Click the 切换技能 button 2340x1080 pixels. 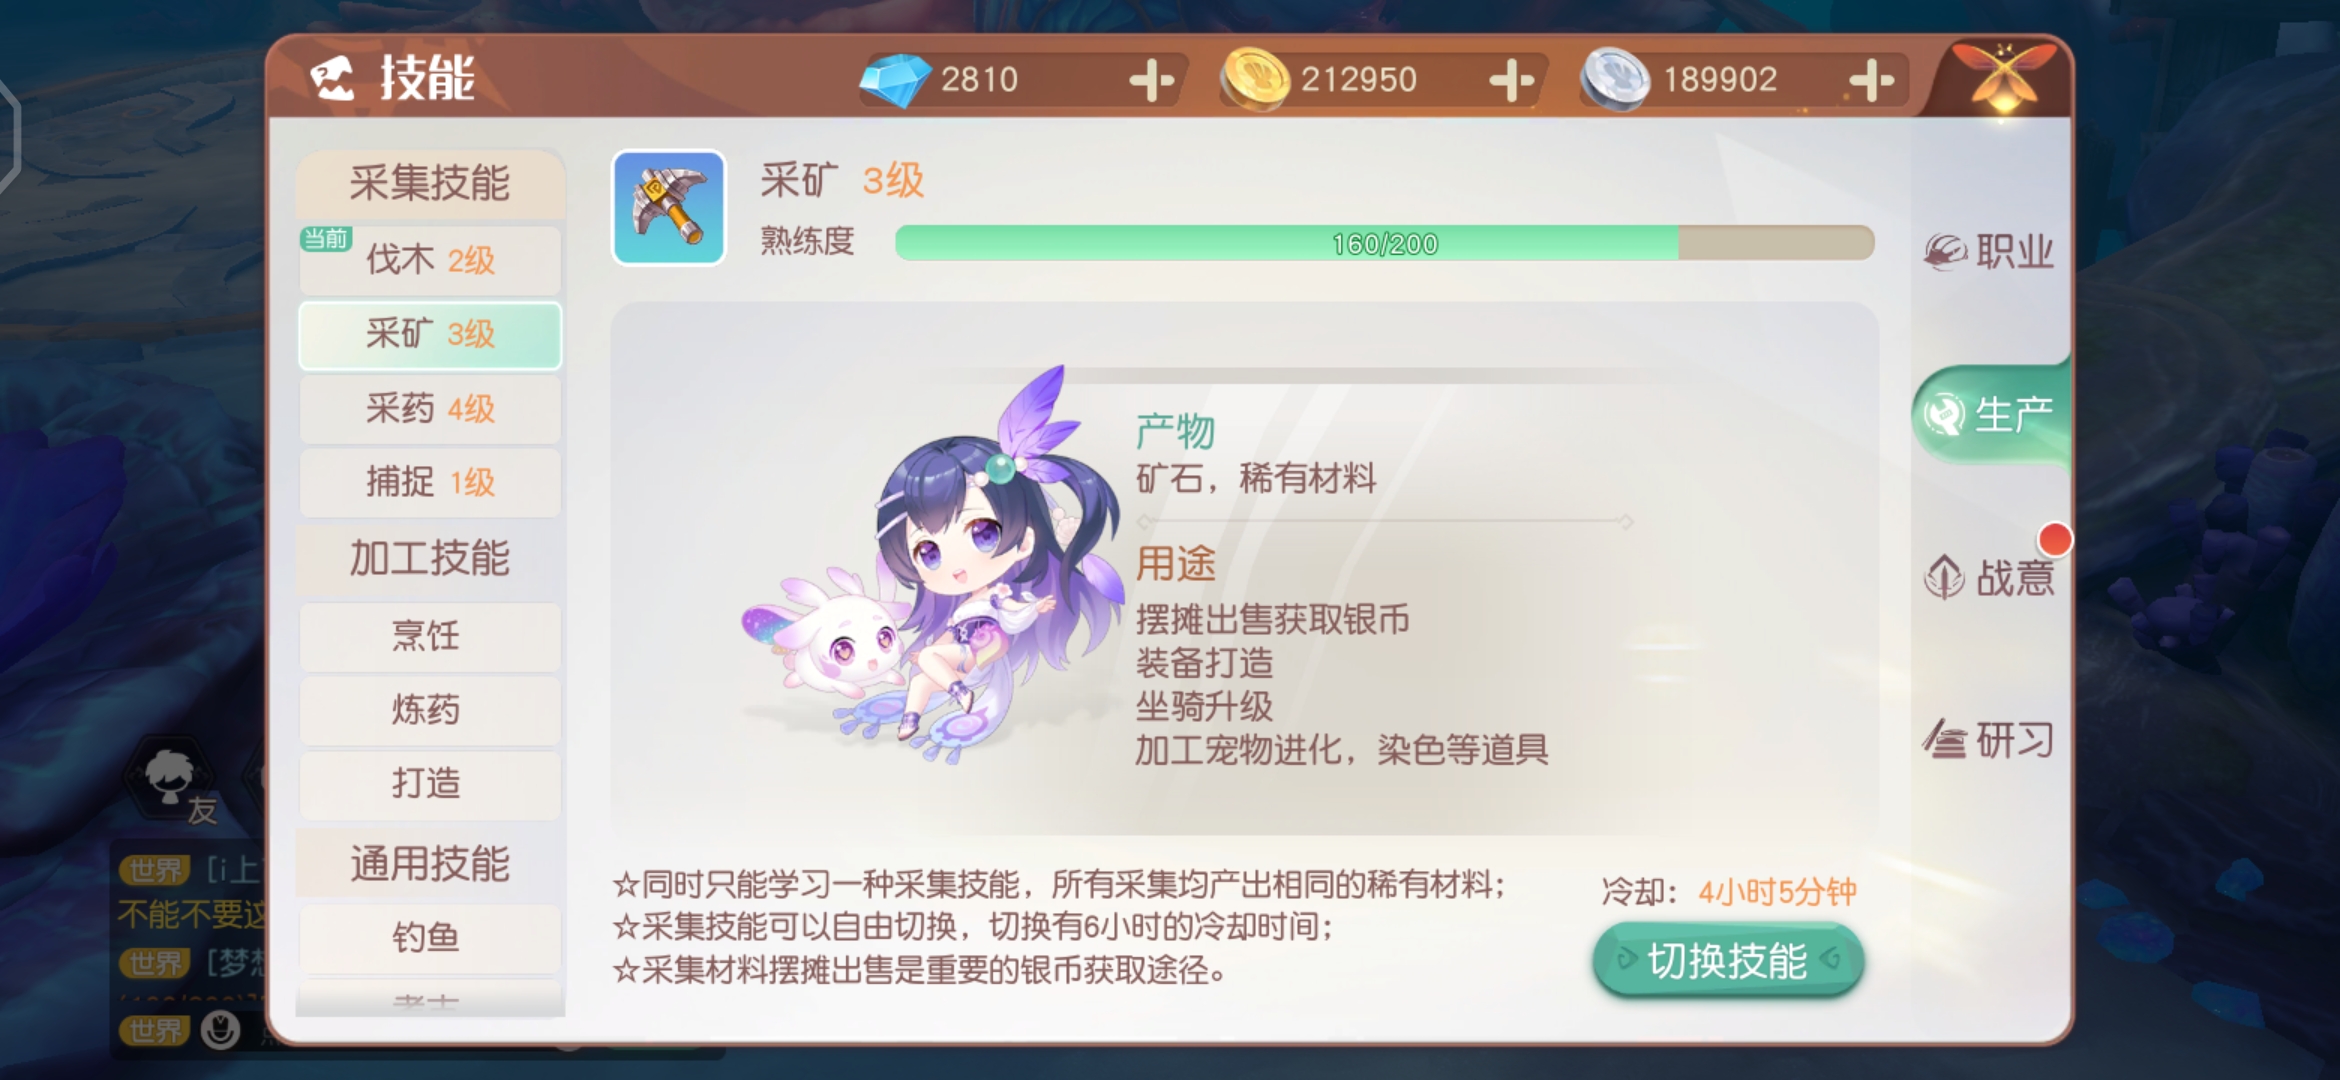click(x=1728, y=961)
